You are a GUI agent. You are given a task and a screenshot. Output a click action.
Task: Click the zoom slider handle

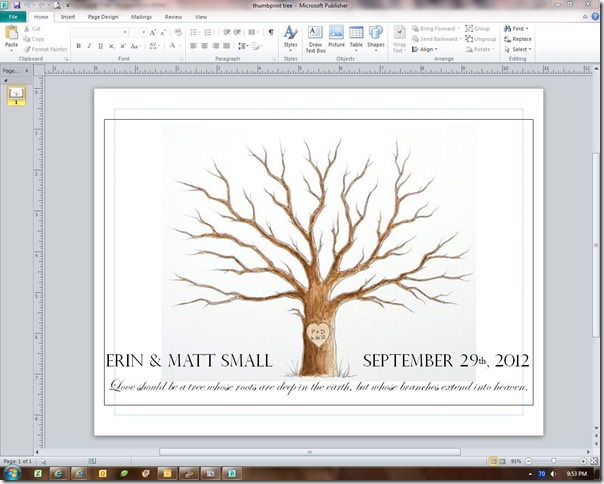tap(554, 461)
